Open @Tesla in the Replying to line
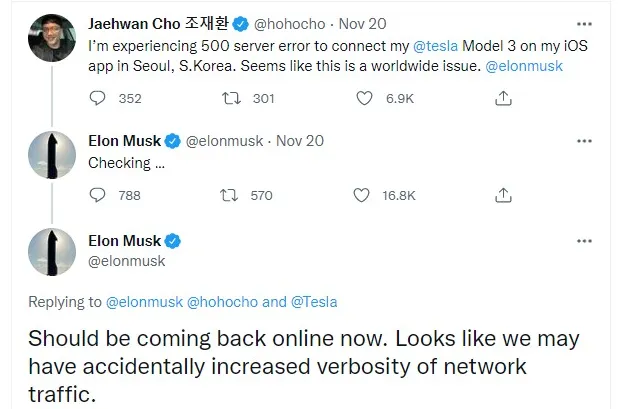This screenshot has height=409, width=625. point(314,302)
